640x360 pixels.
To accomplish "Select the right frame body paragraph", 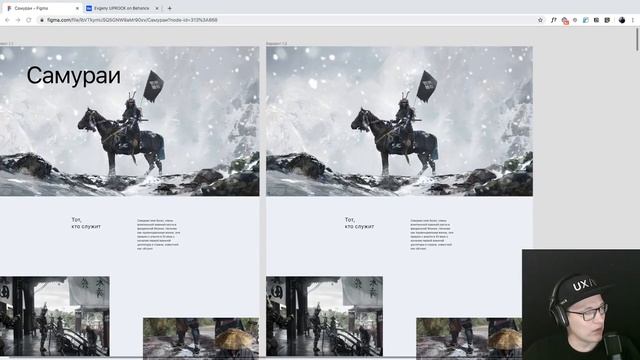I will [x=432, y=234].
